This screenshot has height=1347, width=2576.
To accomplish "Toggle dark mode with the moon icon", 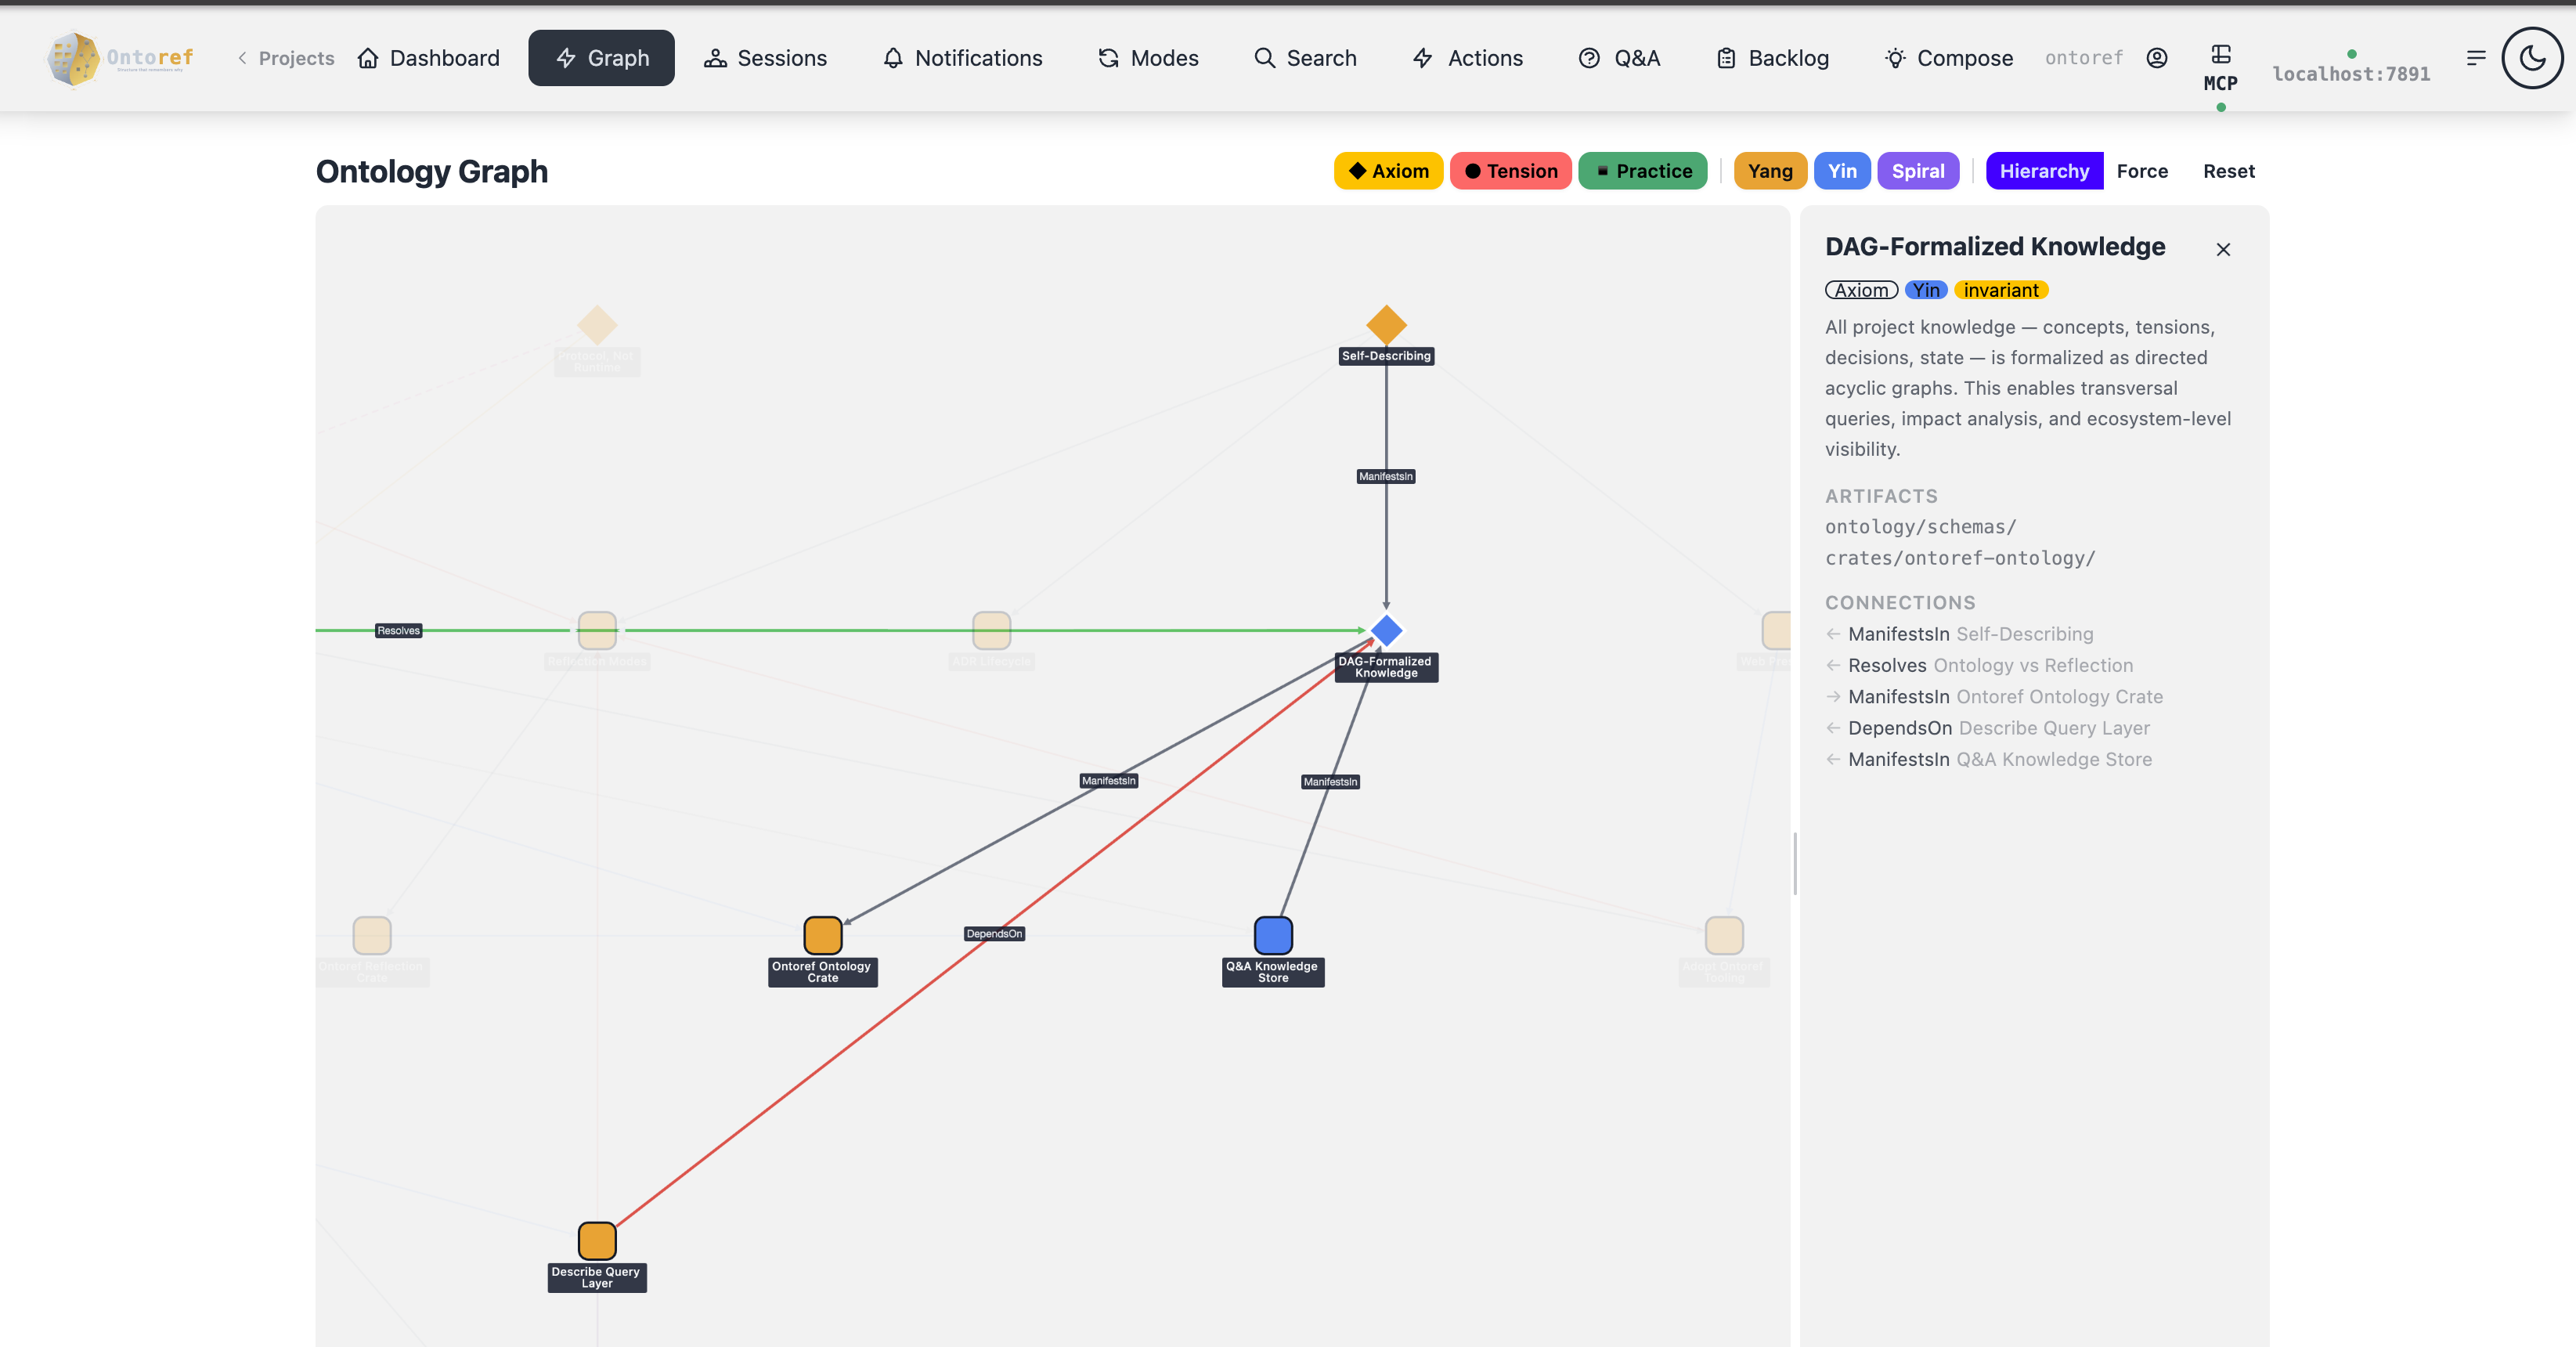I will [2531, 58].
